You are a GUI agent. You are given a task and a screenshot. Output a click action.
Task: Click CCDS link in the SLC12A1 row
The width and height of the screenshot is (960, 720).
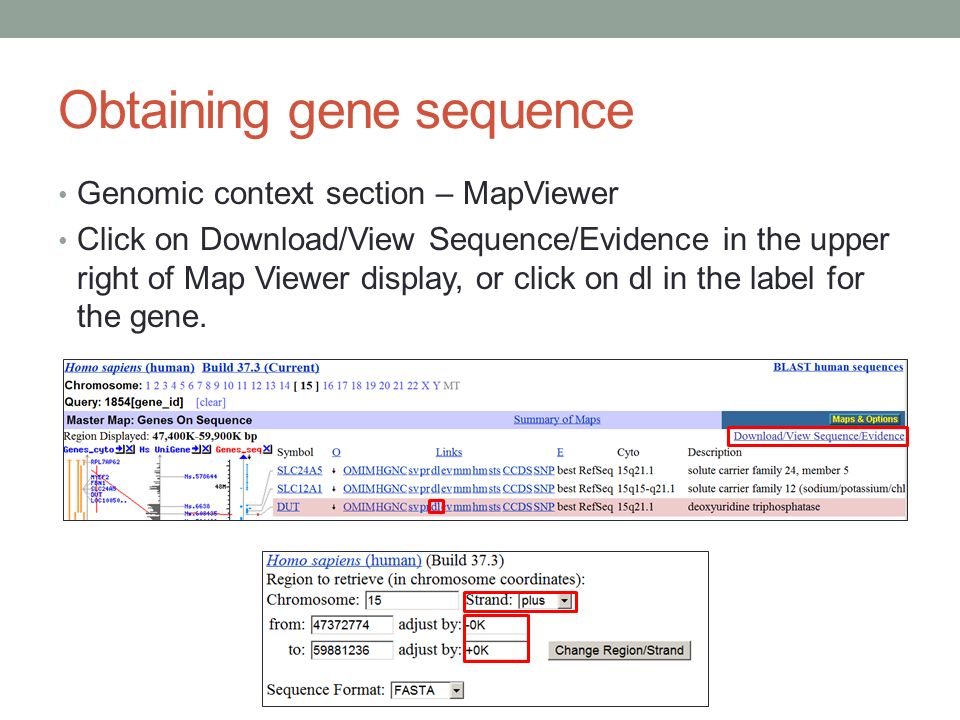pyautogui.click(x=517, y=489)
